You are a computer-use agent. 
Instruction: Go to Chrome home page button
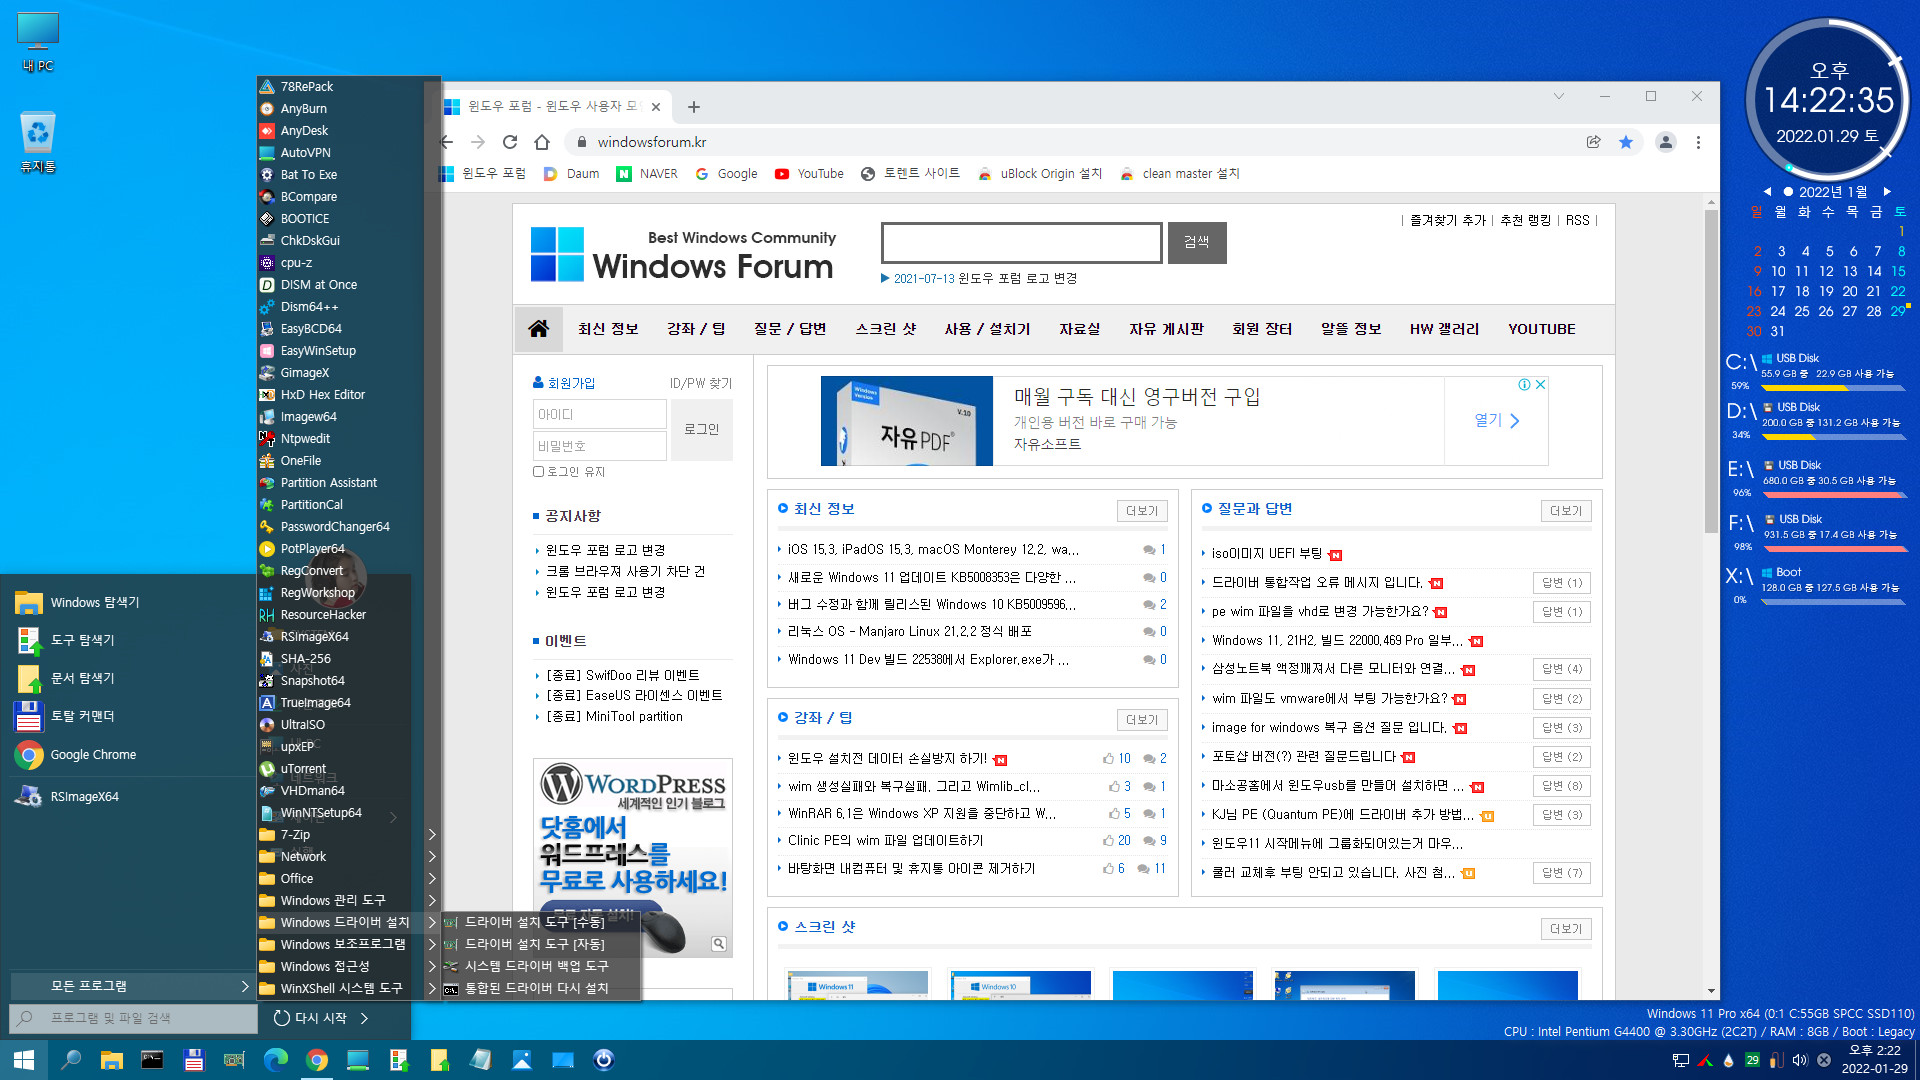coord(542,142)
